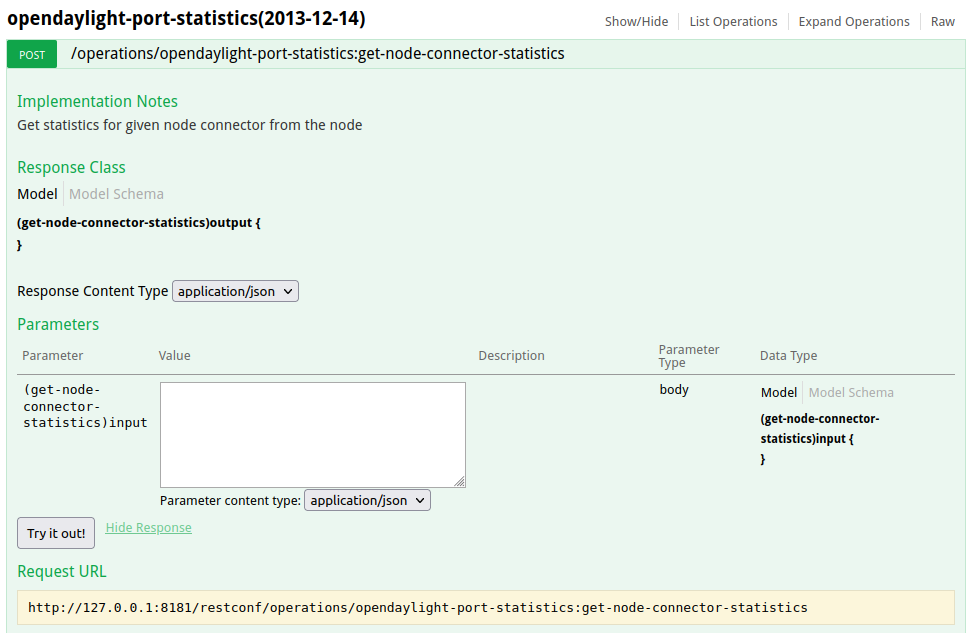Image resolution: width=973 pixels, height=633 pixels.
Task: Click the Request URL text box
Action: [x=486, y=607]
